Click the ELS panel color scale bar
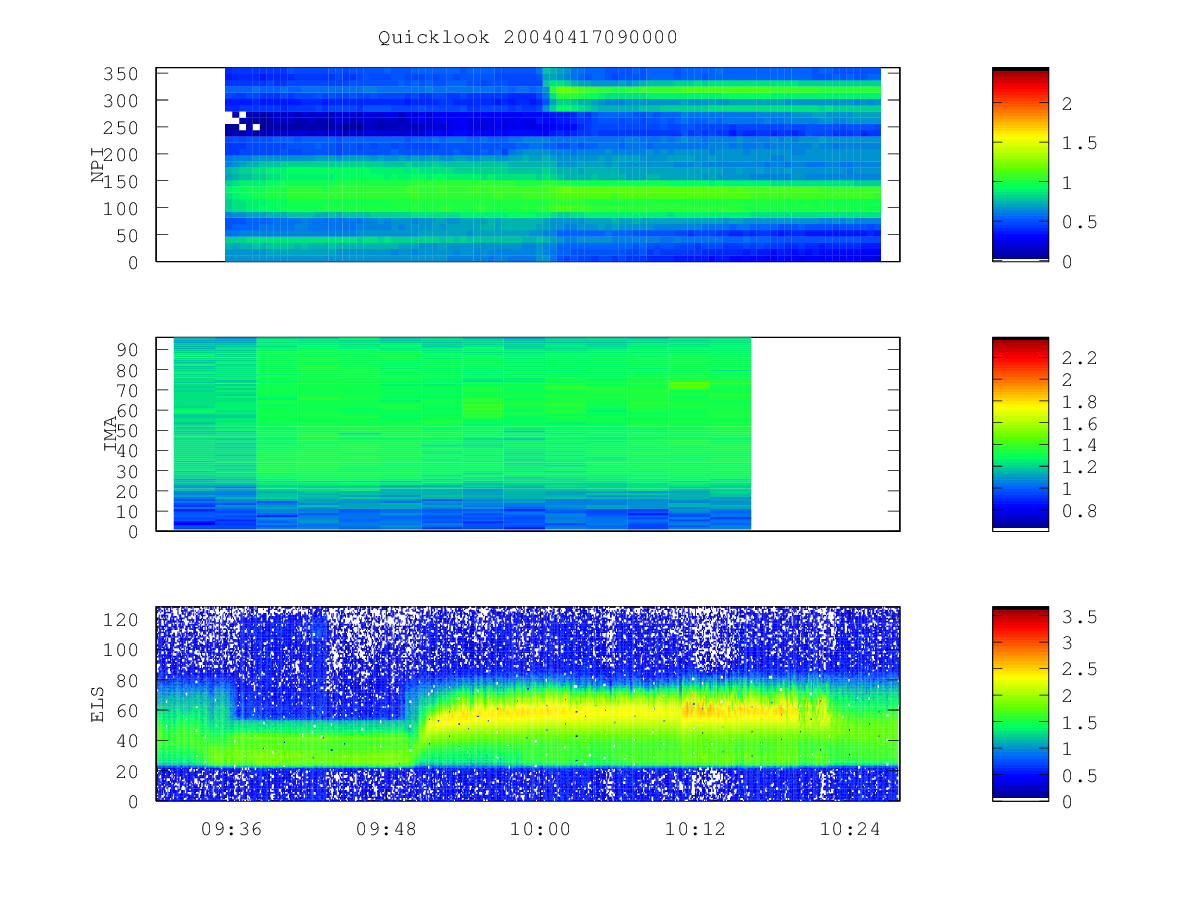1200x900 pixels. (x=1020, y=704)
